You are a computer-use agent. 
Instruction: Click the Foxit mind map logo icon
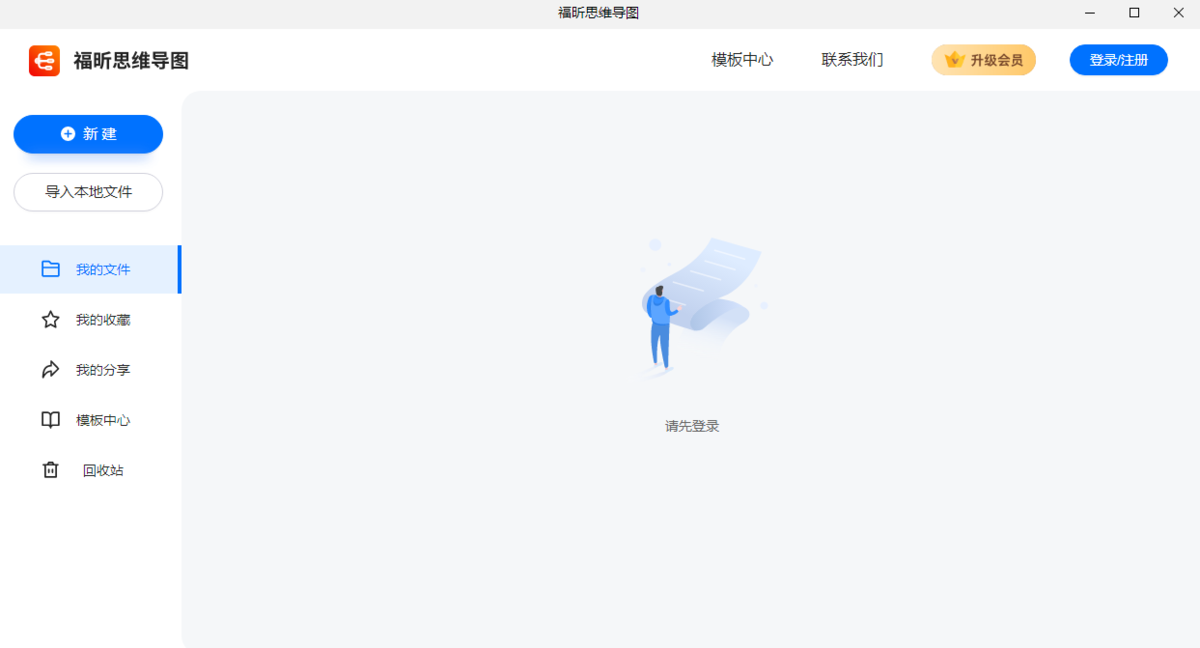tap(44, 60)
